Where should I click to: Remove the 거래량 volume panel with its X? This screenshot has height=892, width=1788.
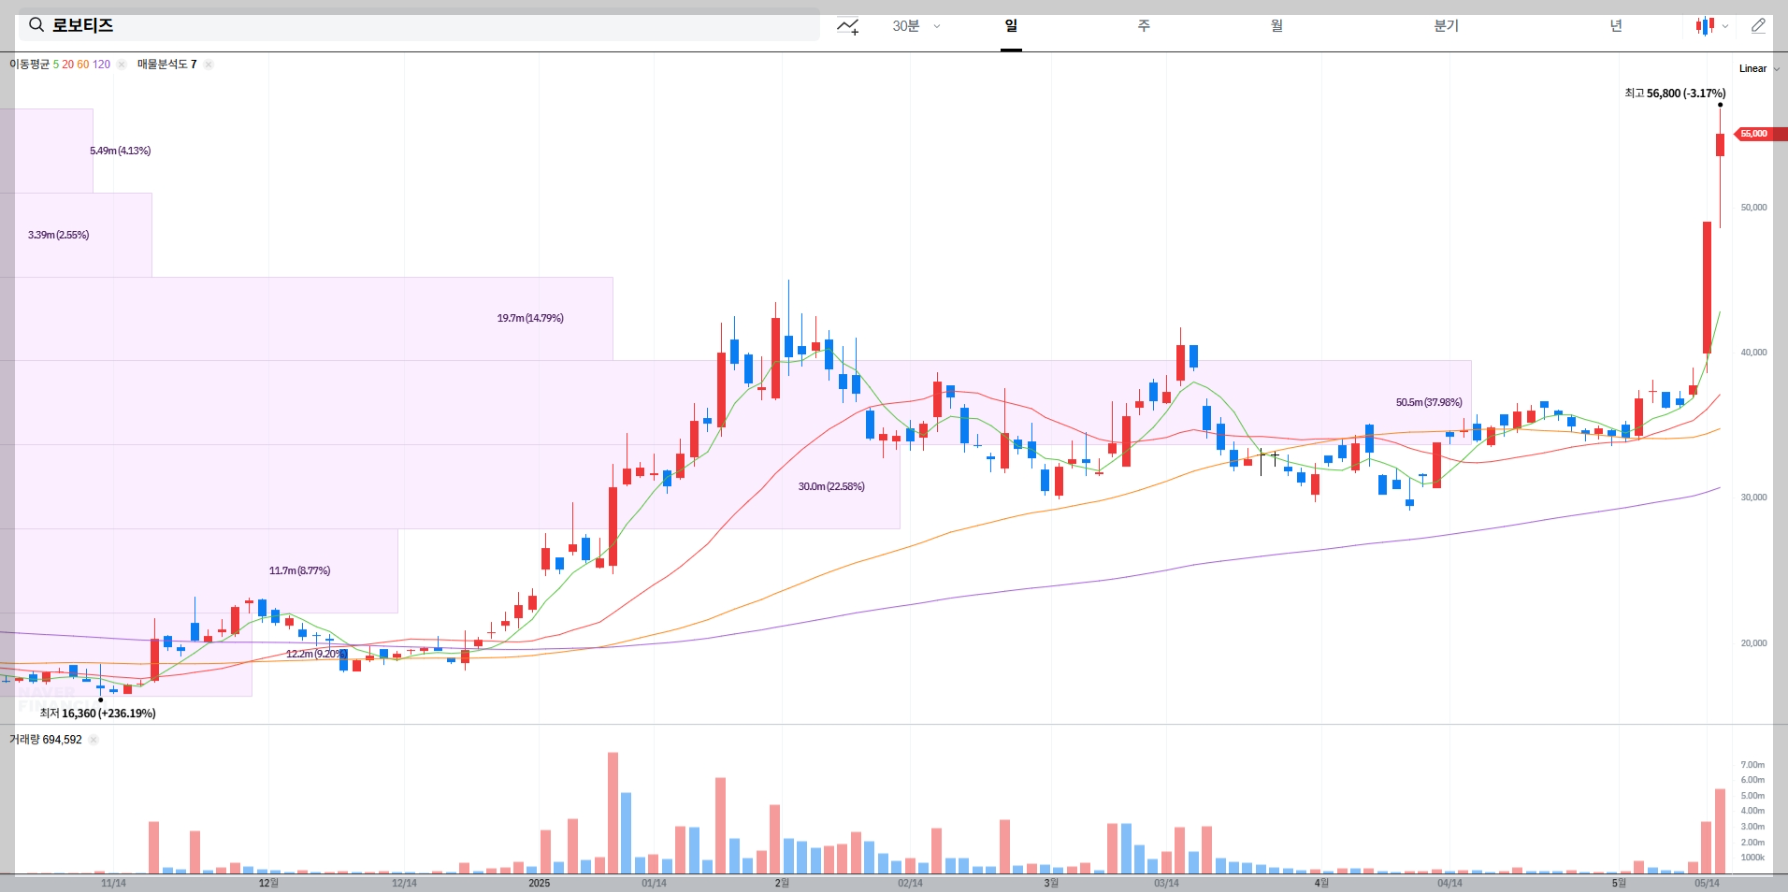click(x=93, y=740)
